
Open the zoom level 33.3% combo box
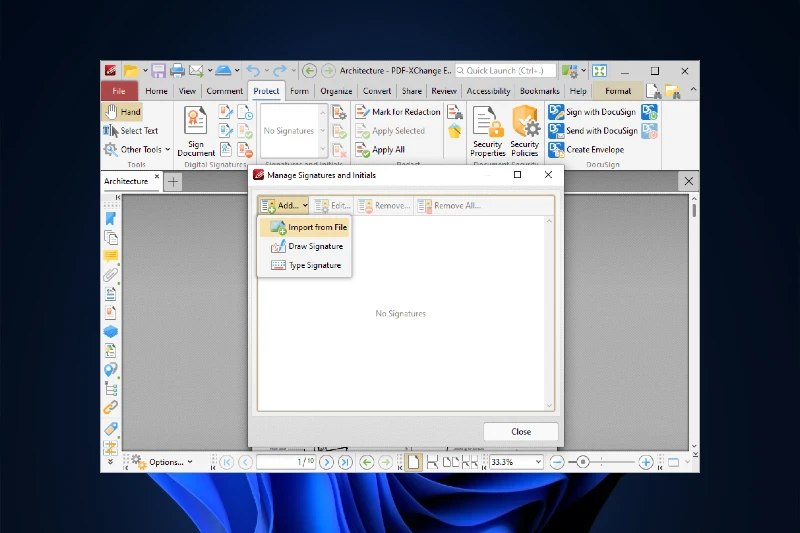click(516, 462)
